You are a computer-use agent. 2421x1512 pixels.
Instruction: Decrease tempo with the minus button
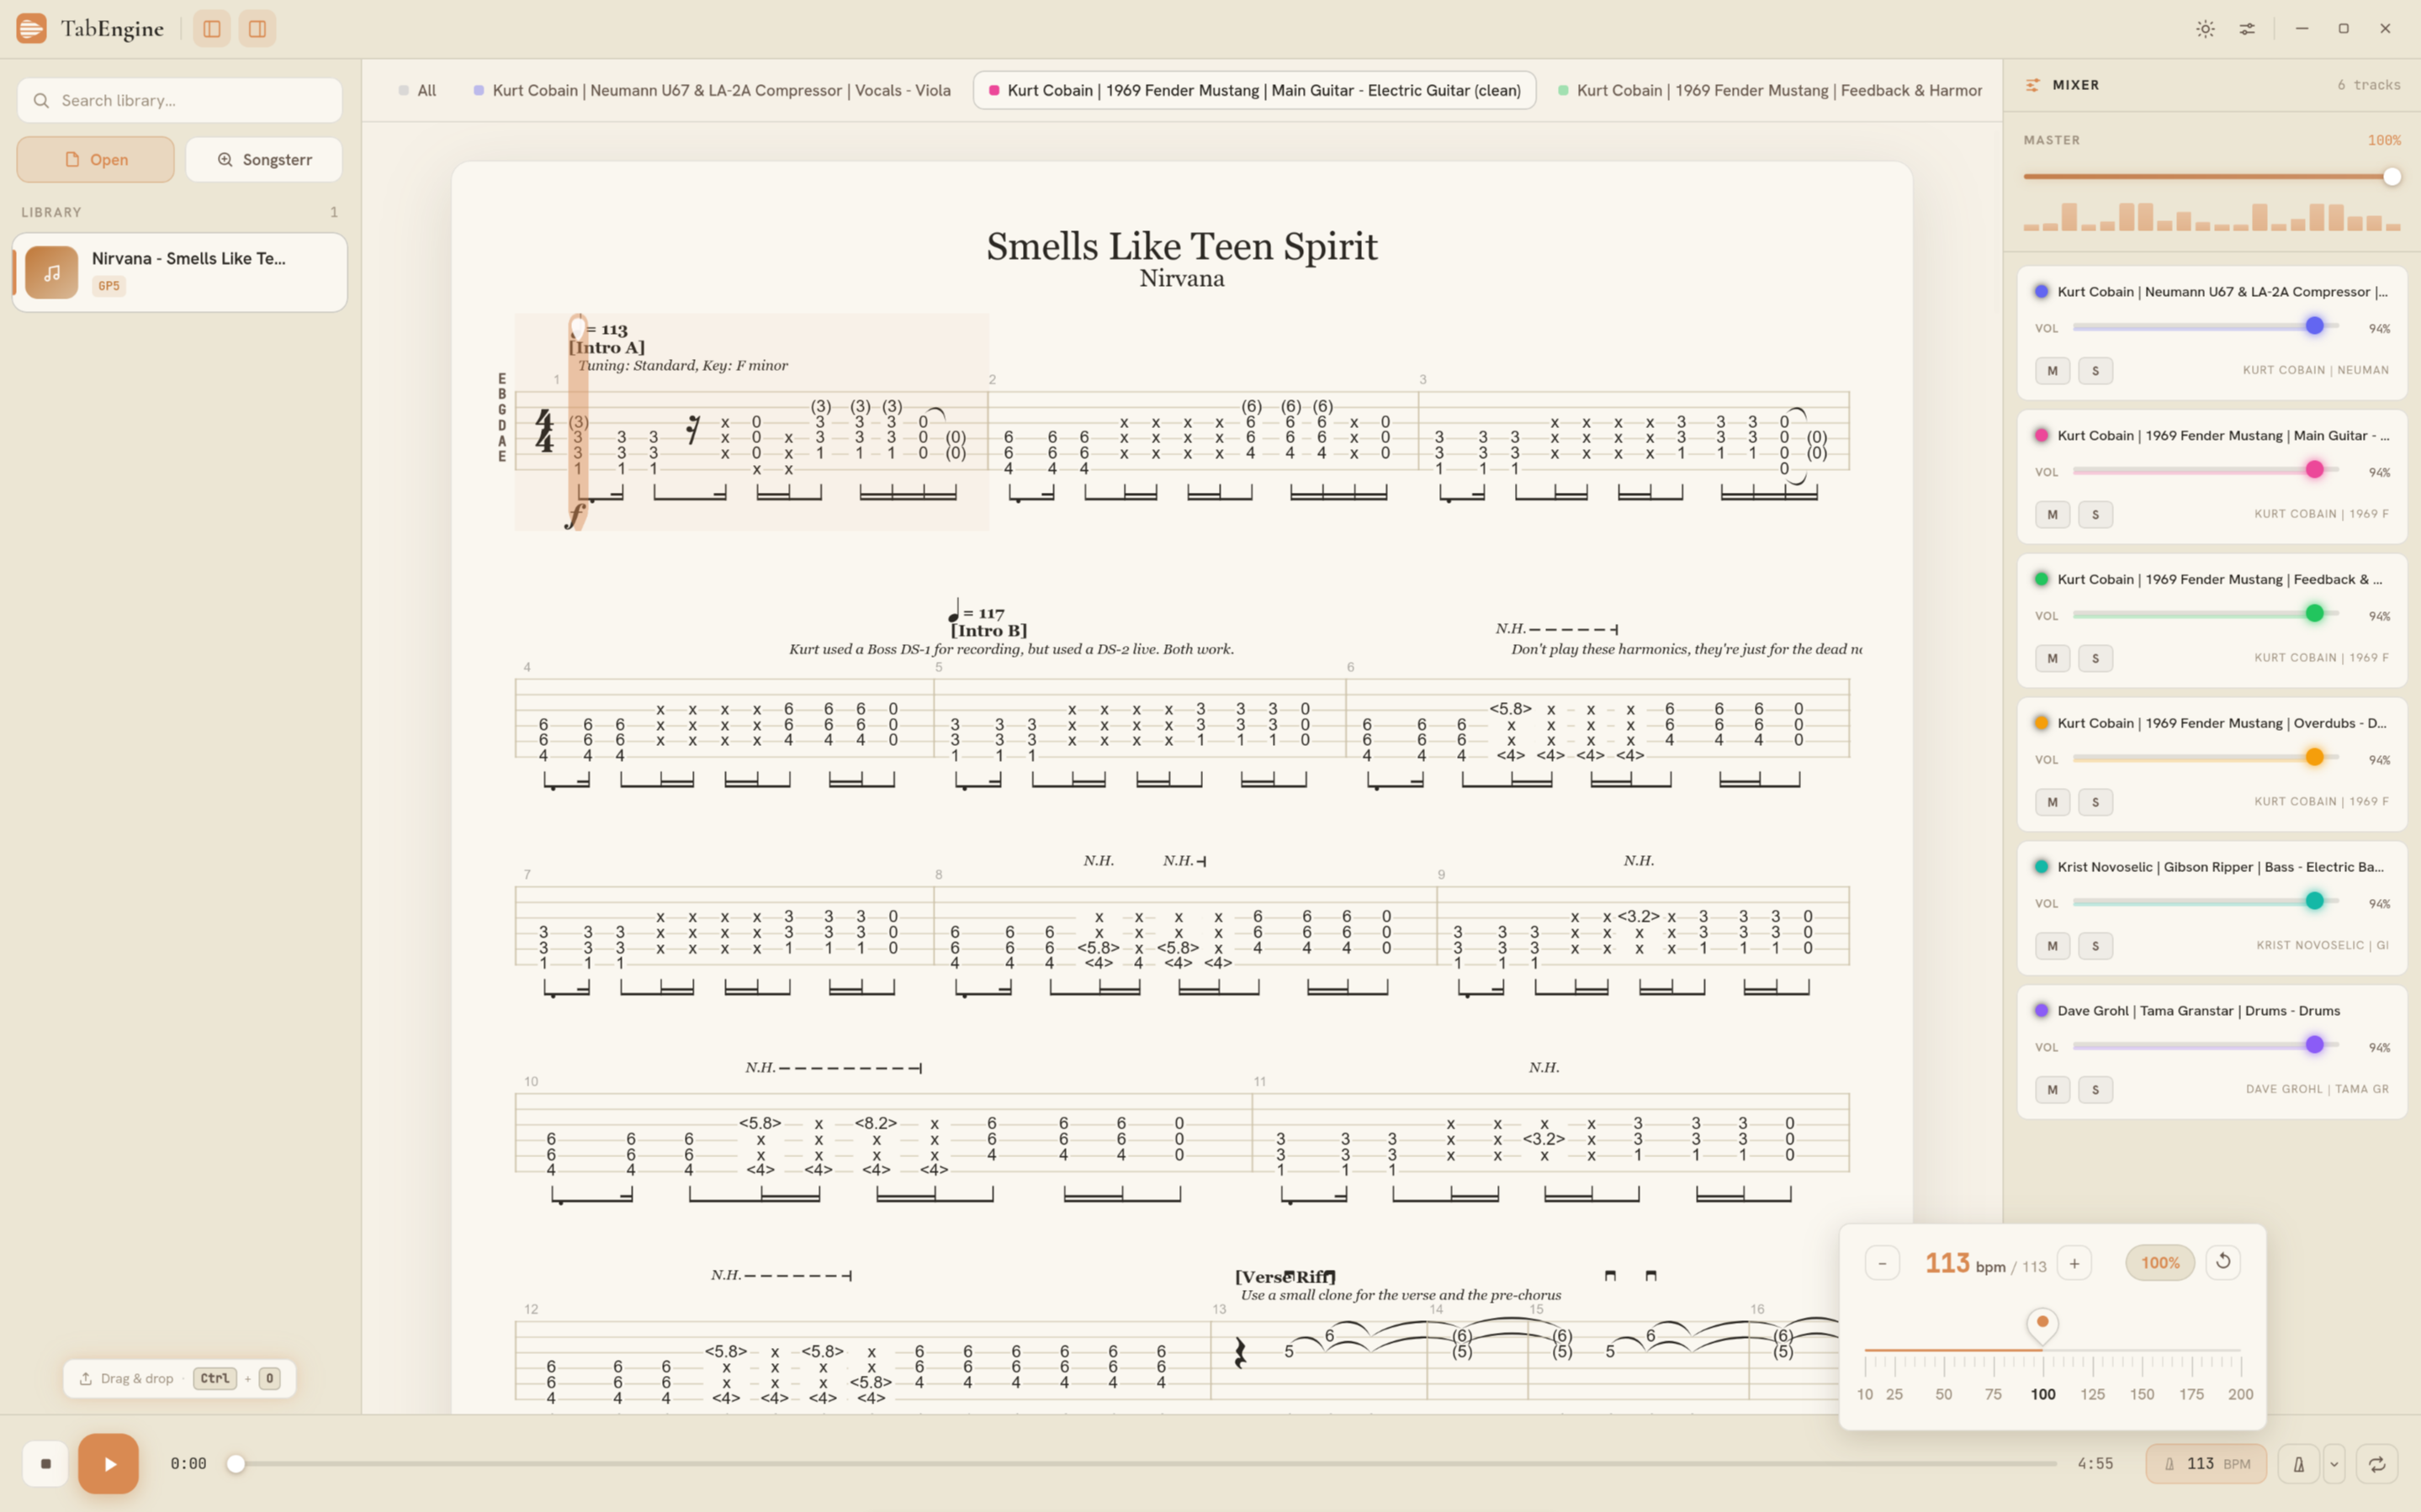click(1882, 1263)
